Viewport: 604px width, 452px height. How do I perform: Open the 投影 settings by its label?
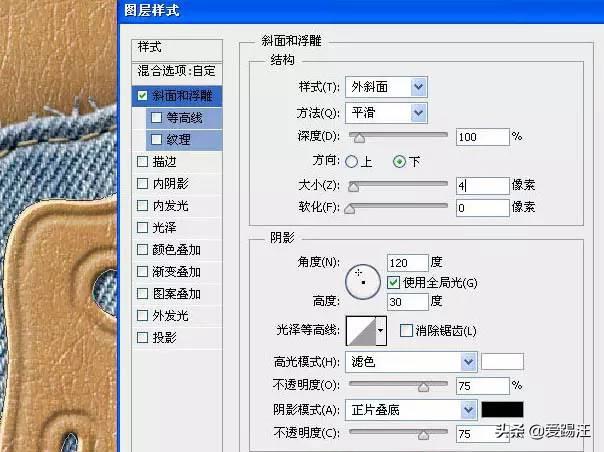click(164, 338)
